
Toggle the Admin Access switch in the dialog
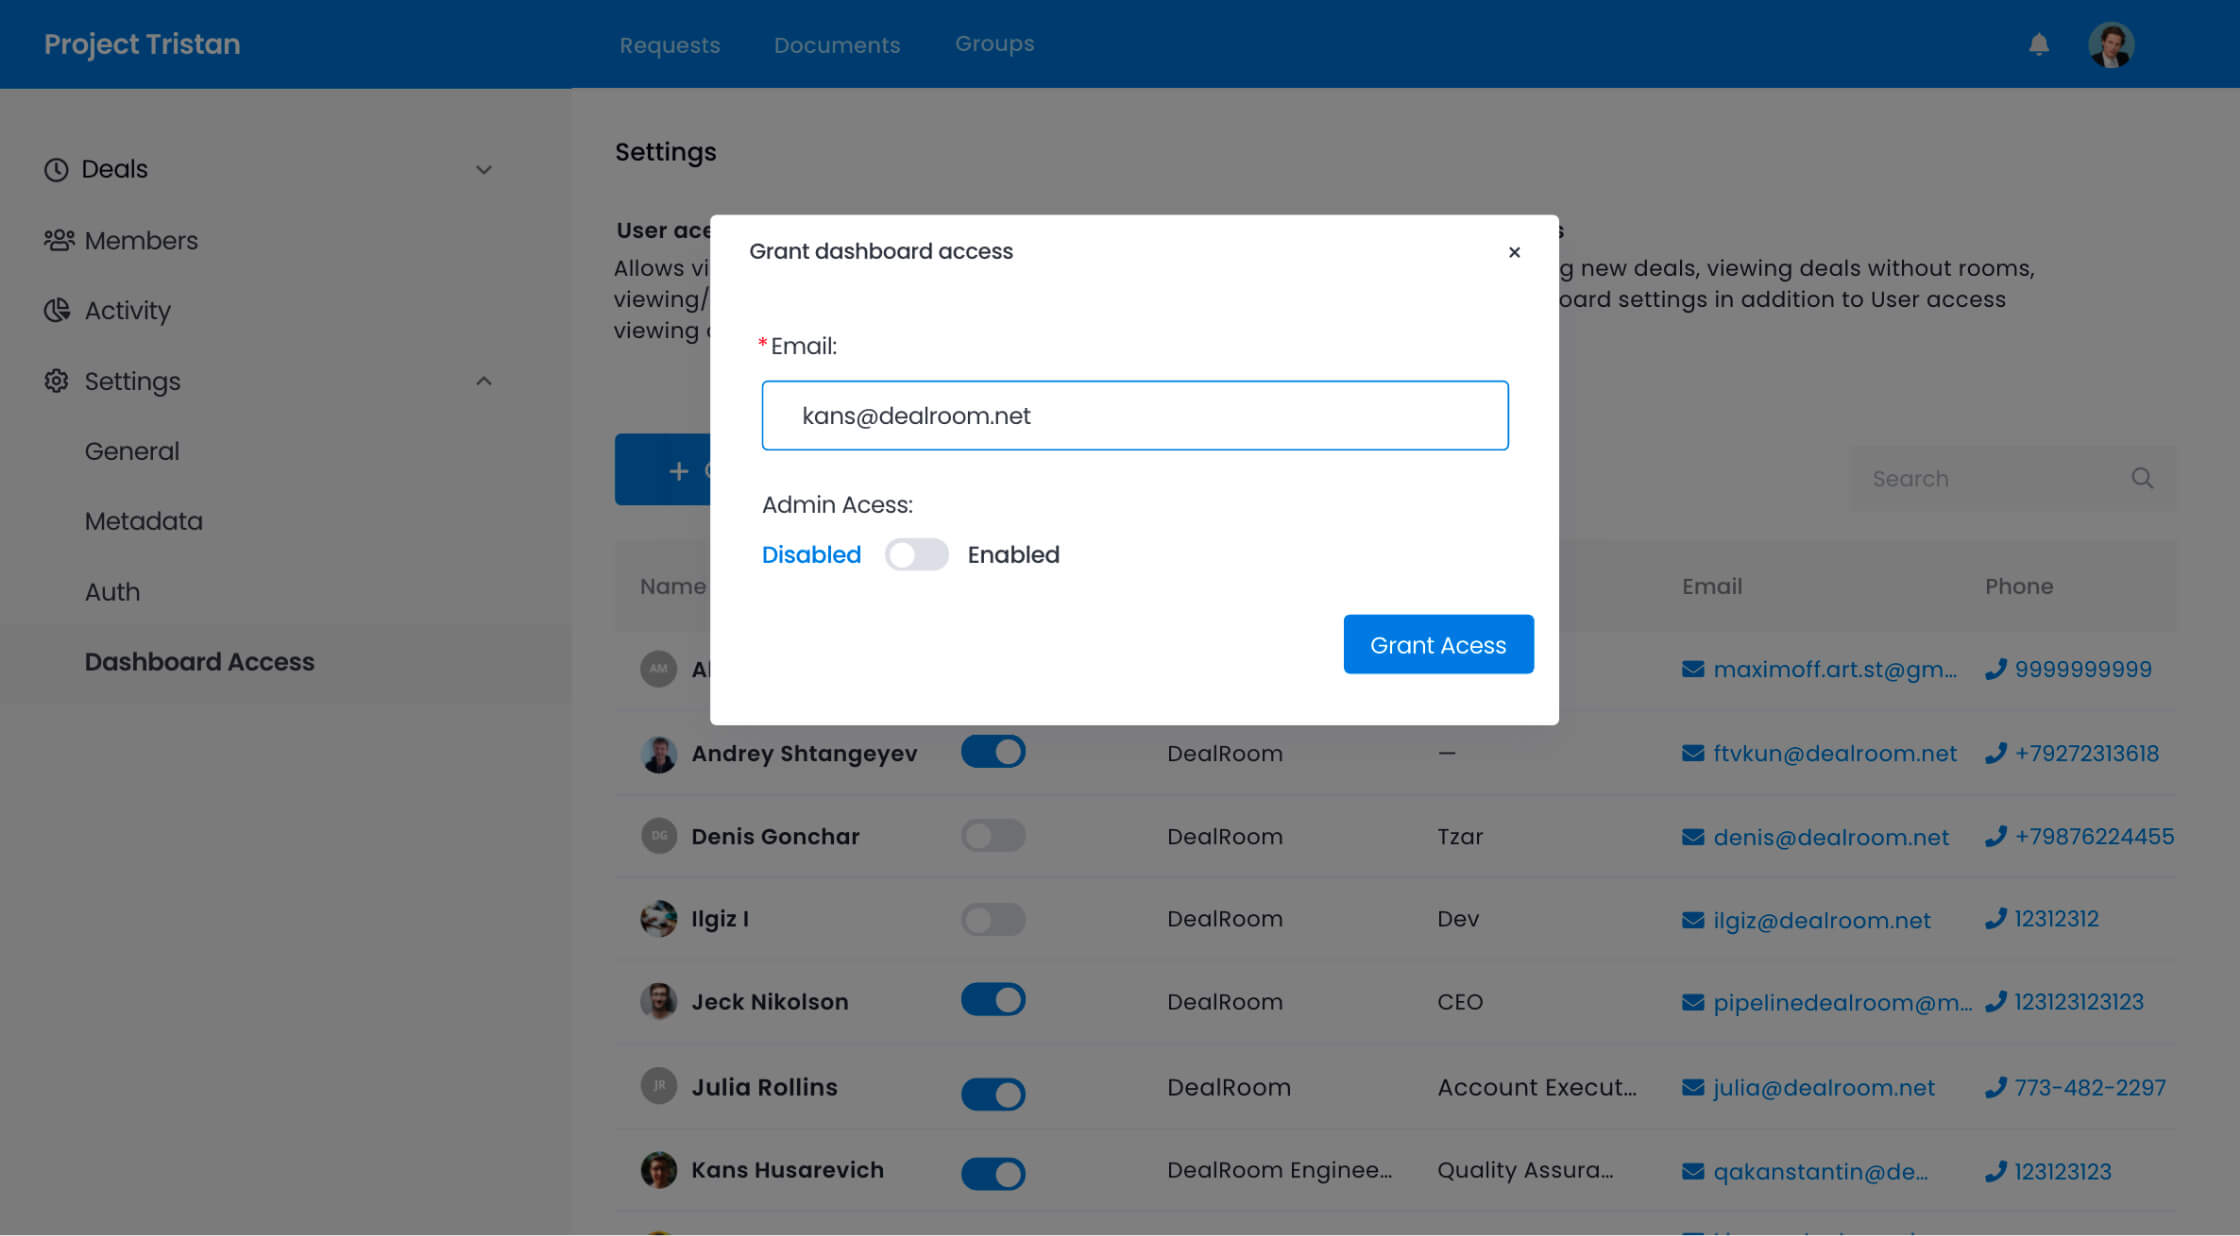pos(916,554)
